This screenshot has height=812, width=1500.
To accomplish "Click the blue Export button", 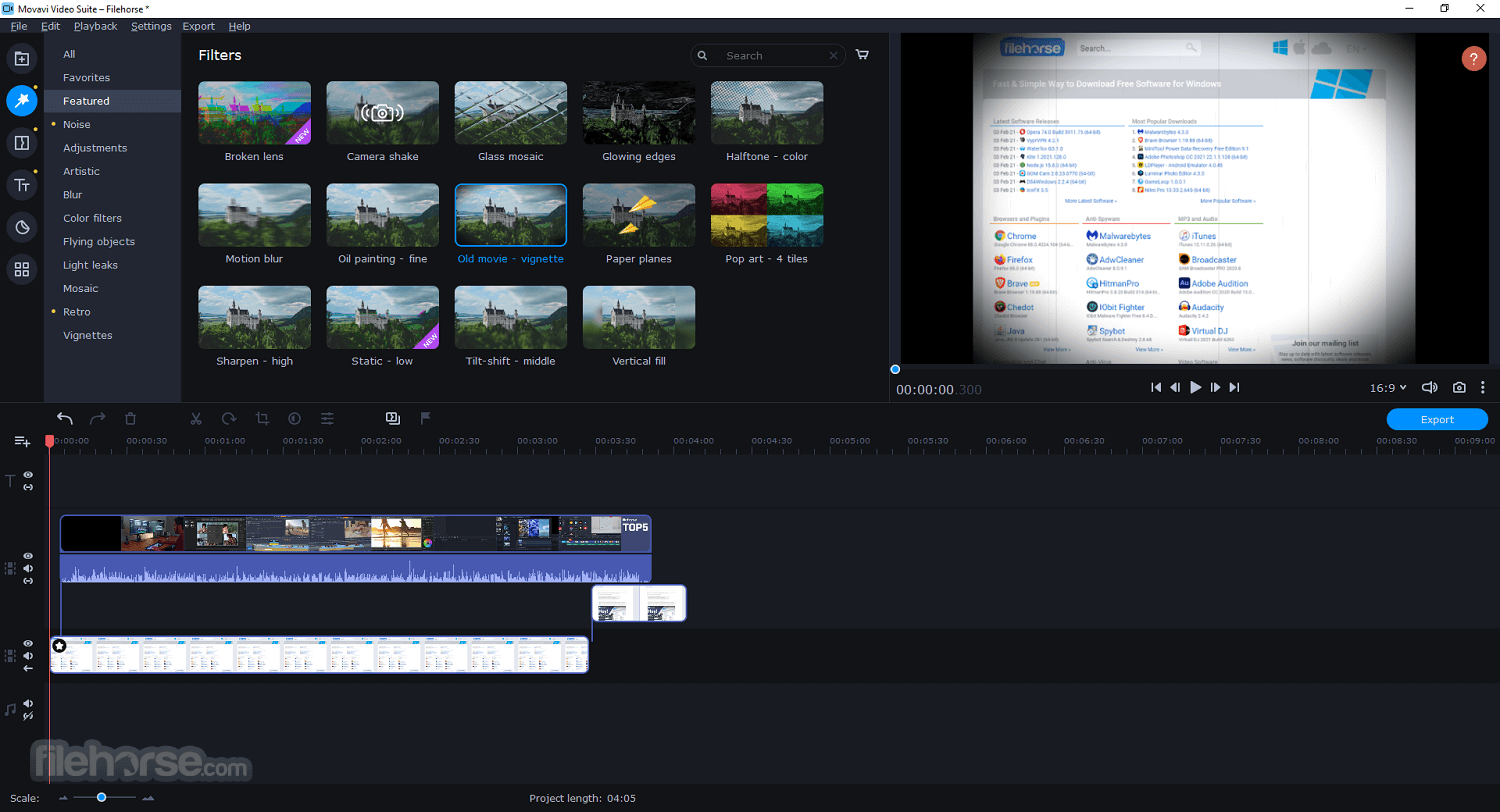I will tap(1437, 419).
